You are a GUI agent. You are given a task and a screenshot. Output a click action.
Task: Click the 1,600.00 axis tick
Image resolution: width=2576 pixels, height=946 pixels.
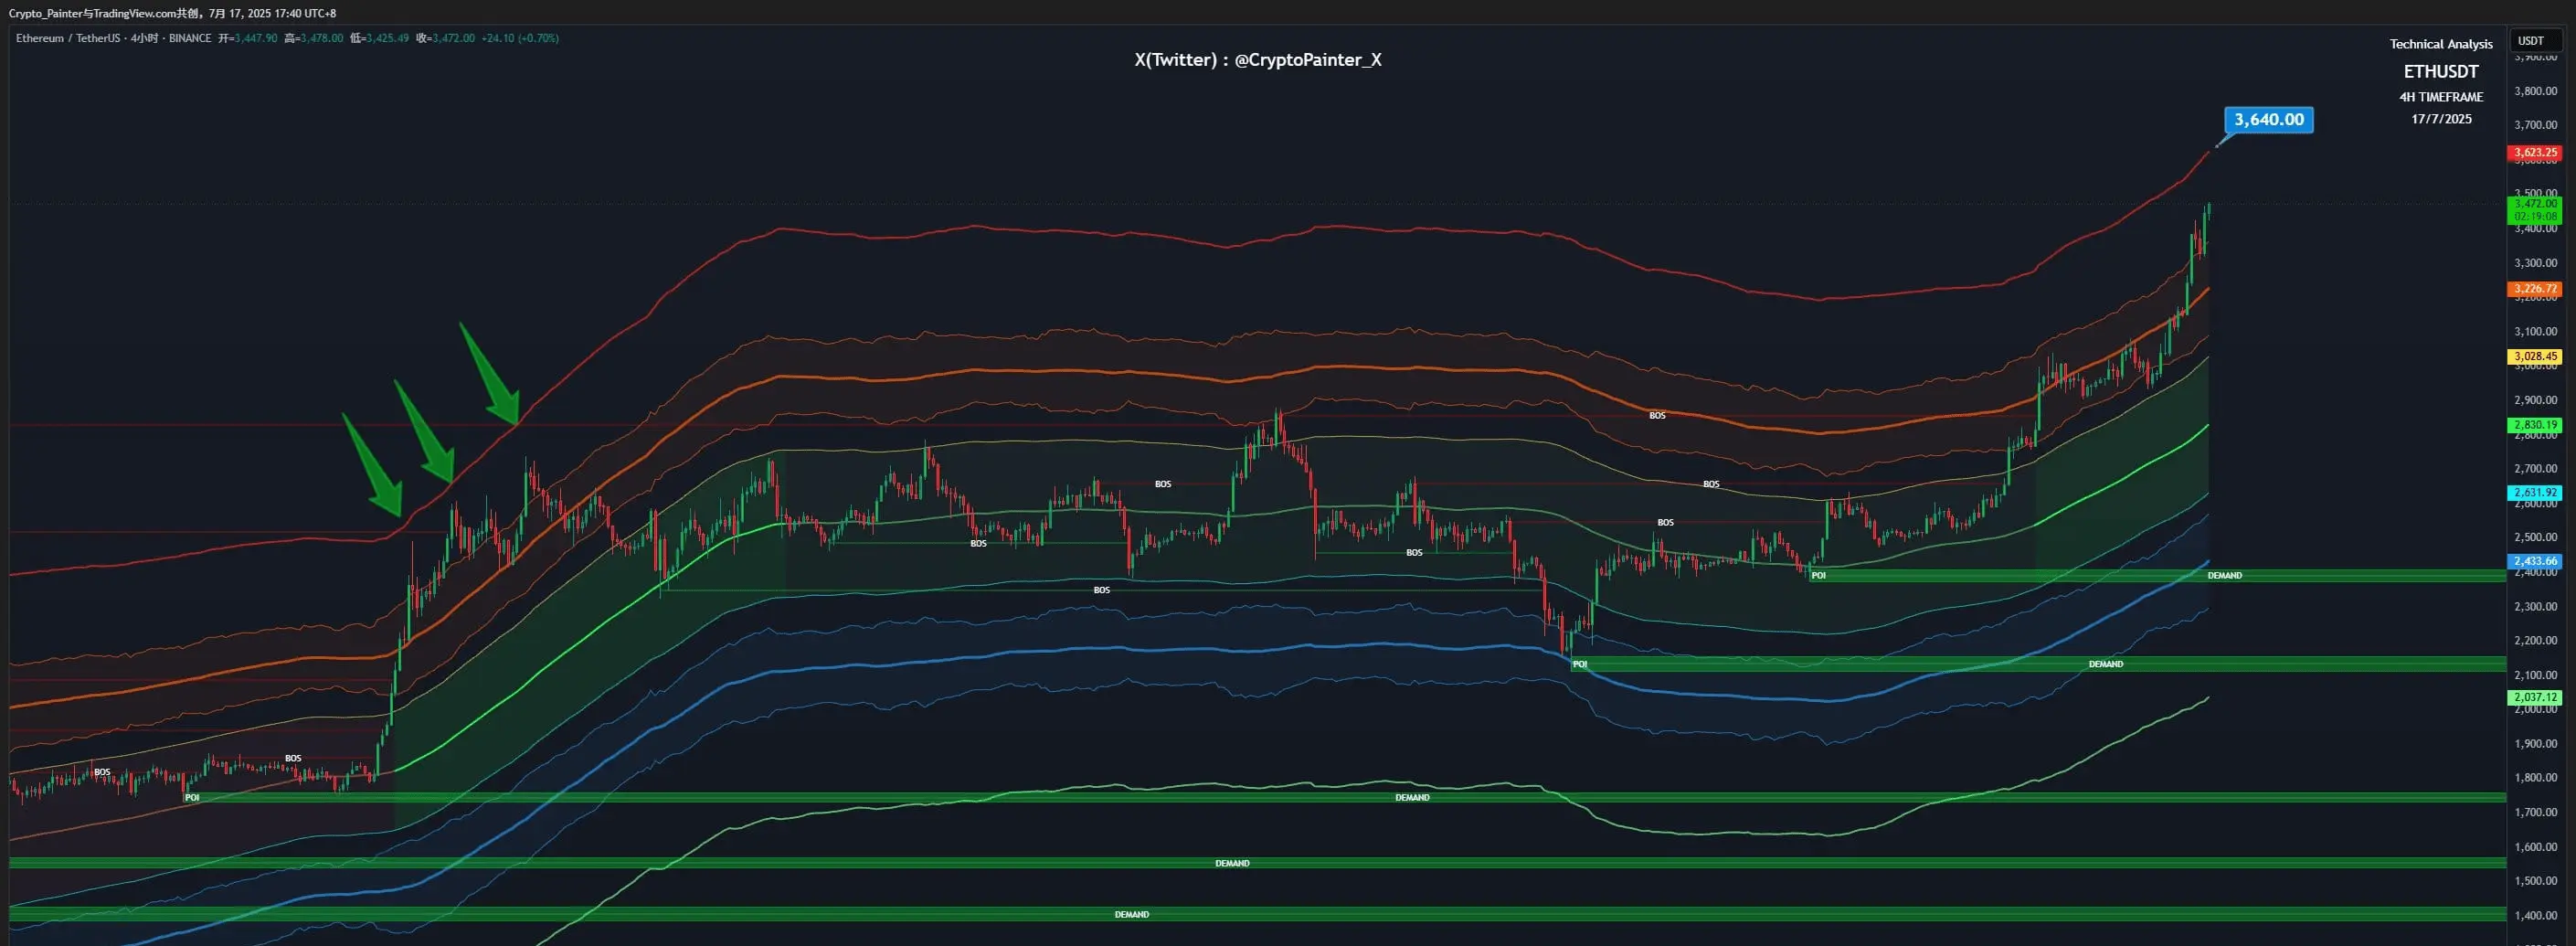pyautogui.click(x=2535, y=846)
